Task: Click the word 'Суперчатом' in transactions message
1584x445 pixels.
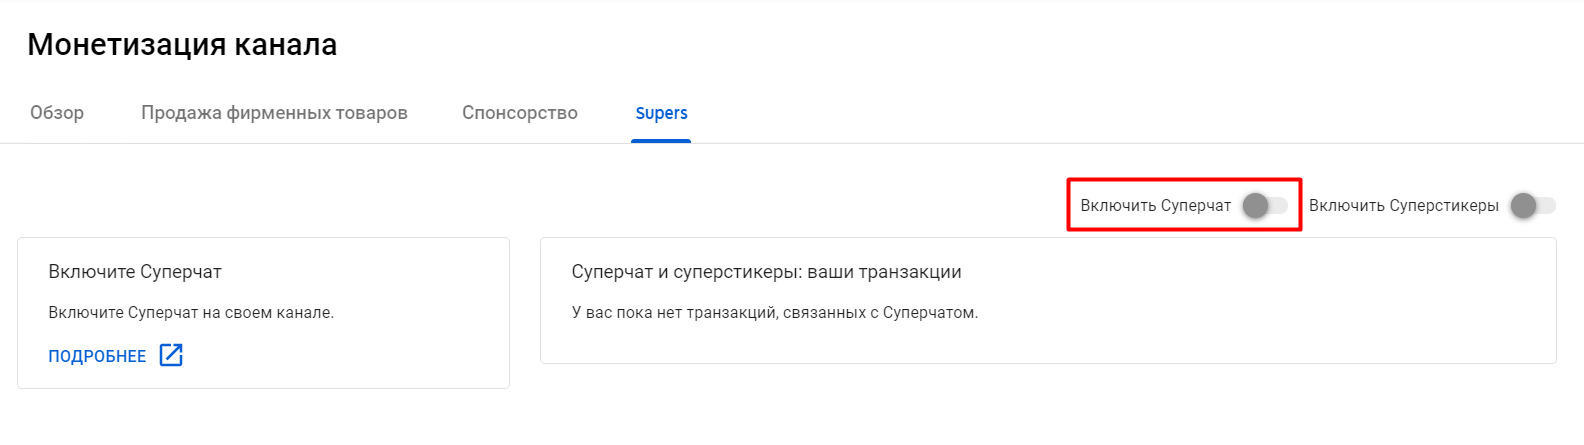Action: [928, 312]
